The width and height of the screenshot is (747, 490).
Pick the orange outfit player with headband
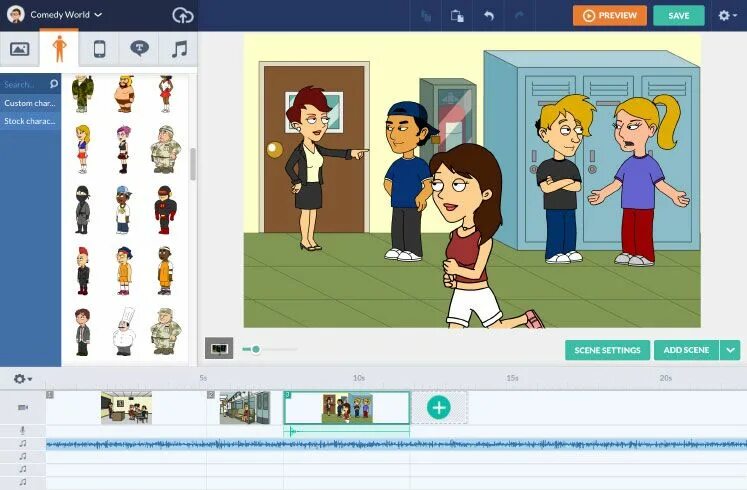tap(165, 270)
